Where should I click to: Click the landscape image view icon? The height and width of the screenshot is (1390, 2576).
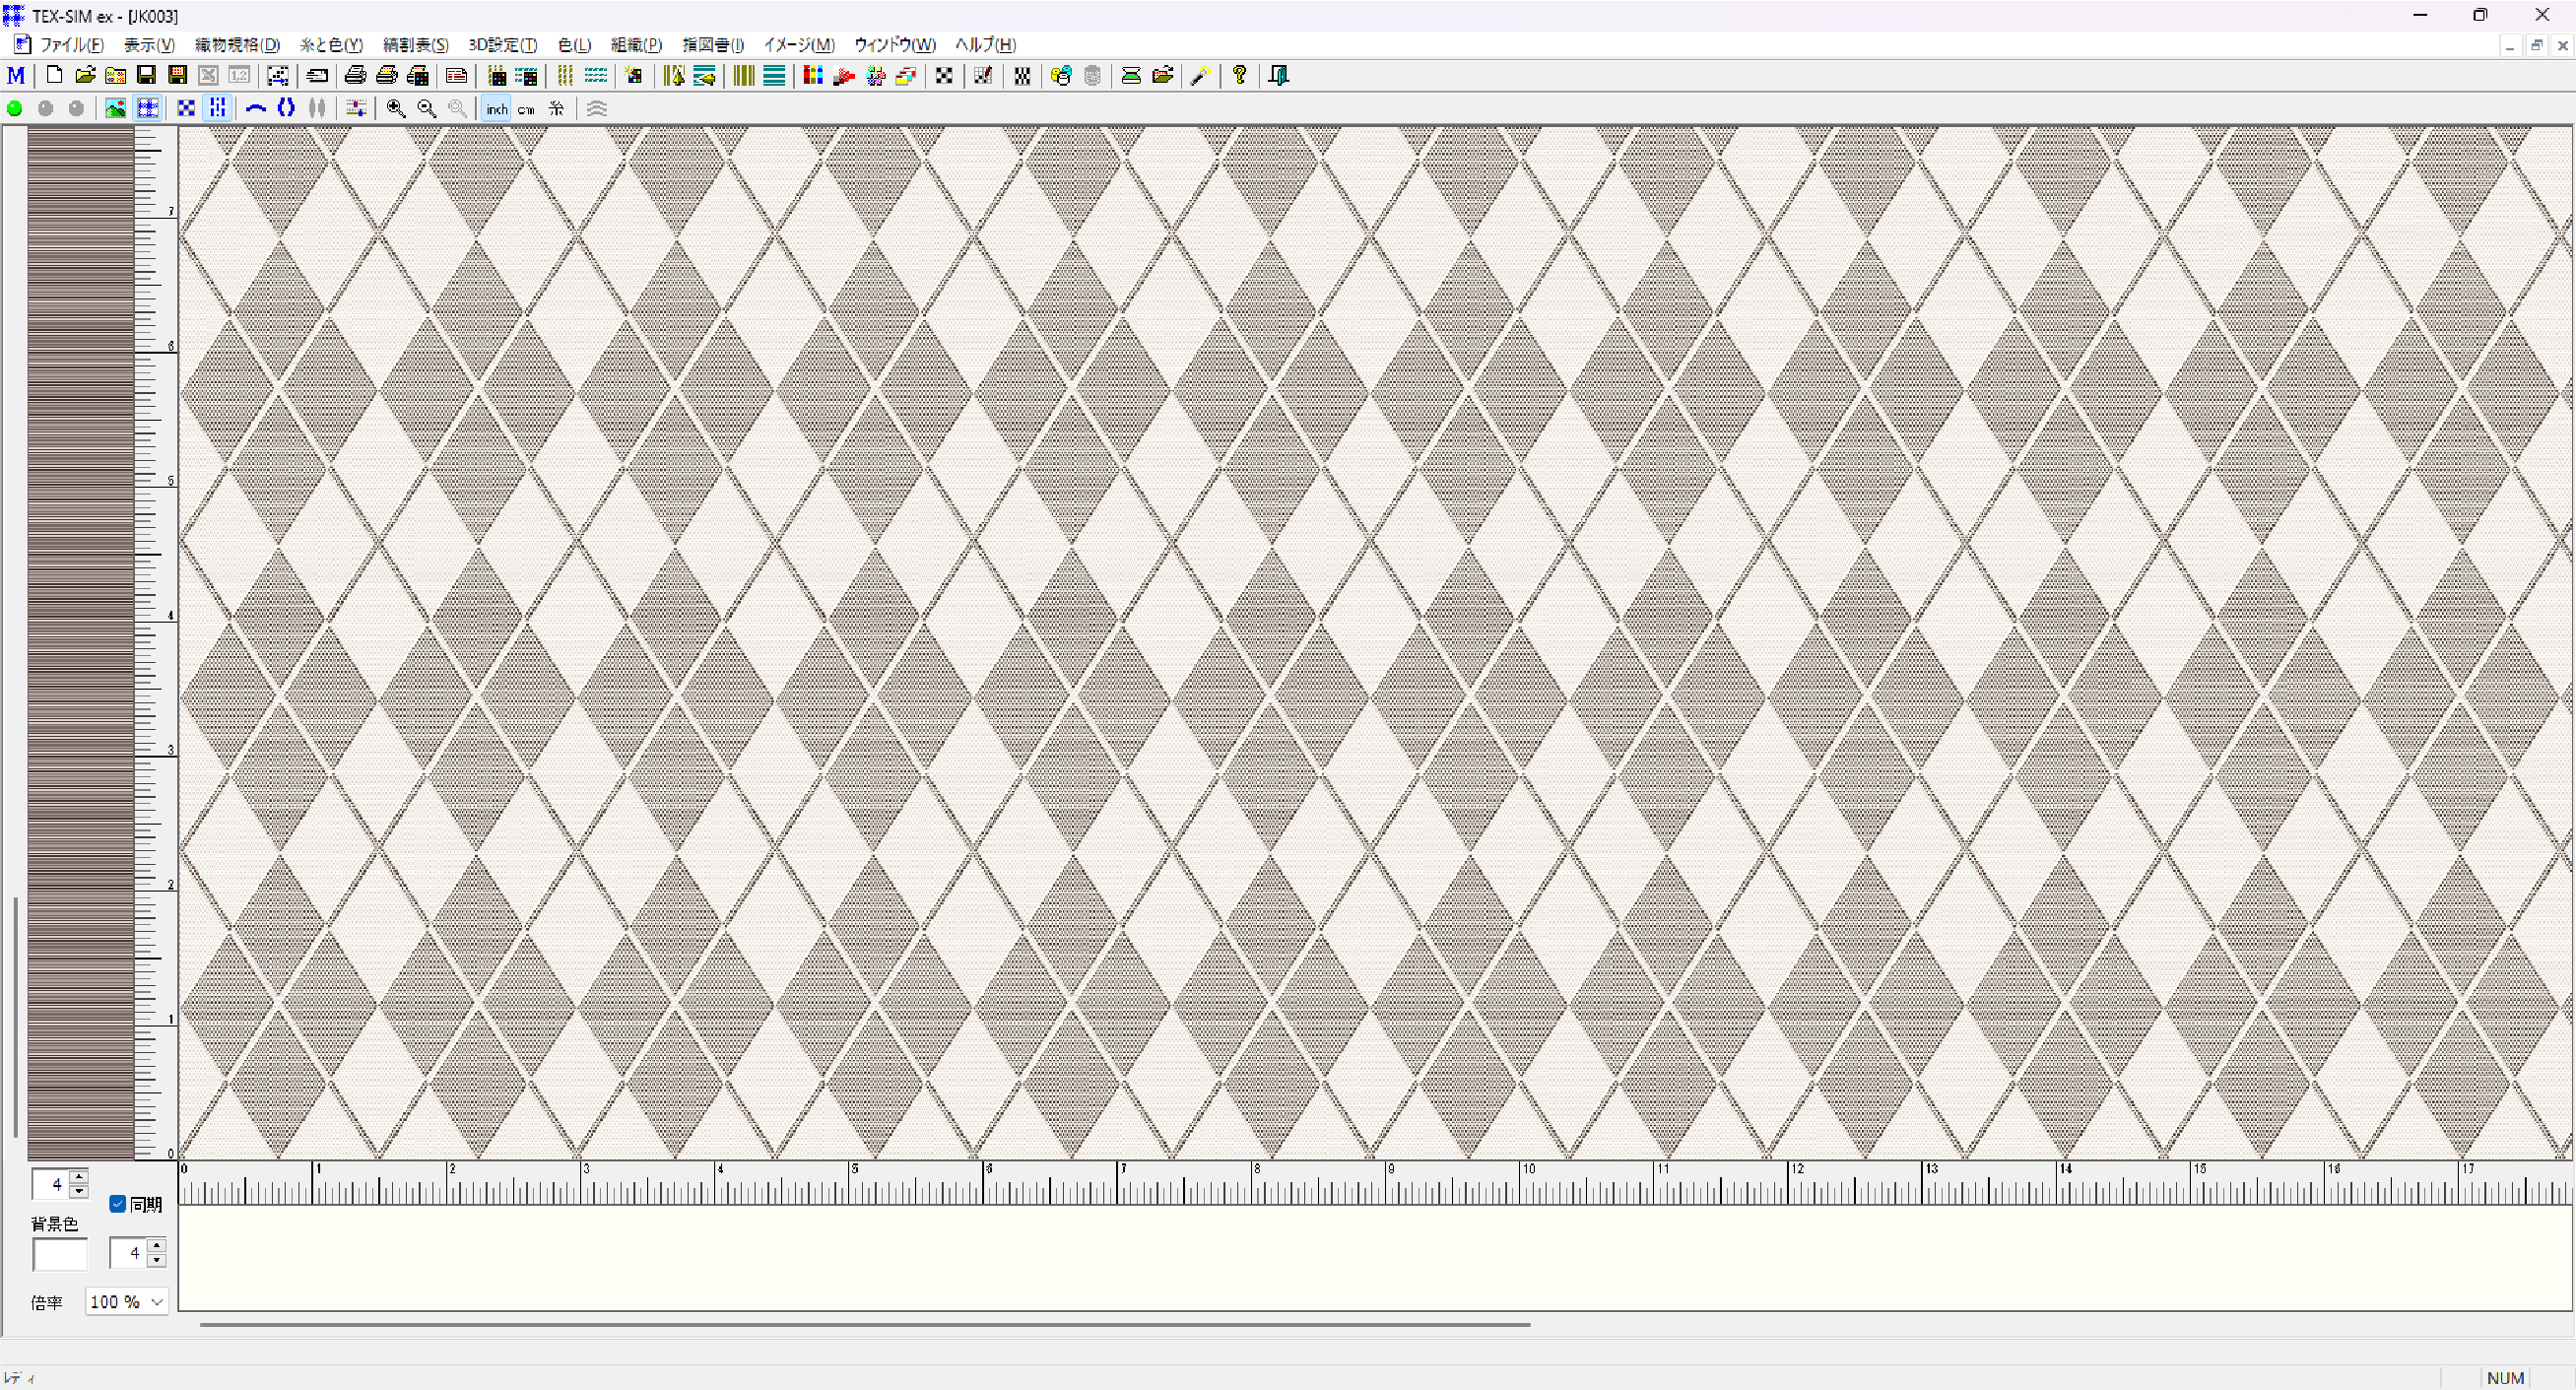[x=116, y=108]
